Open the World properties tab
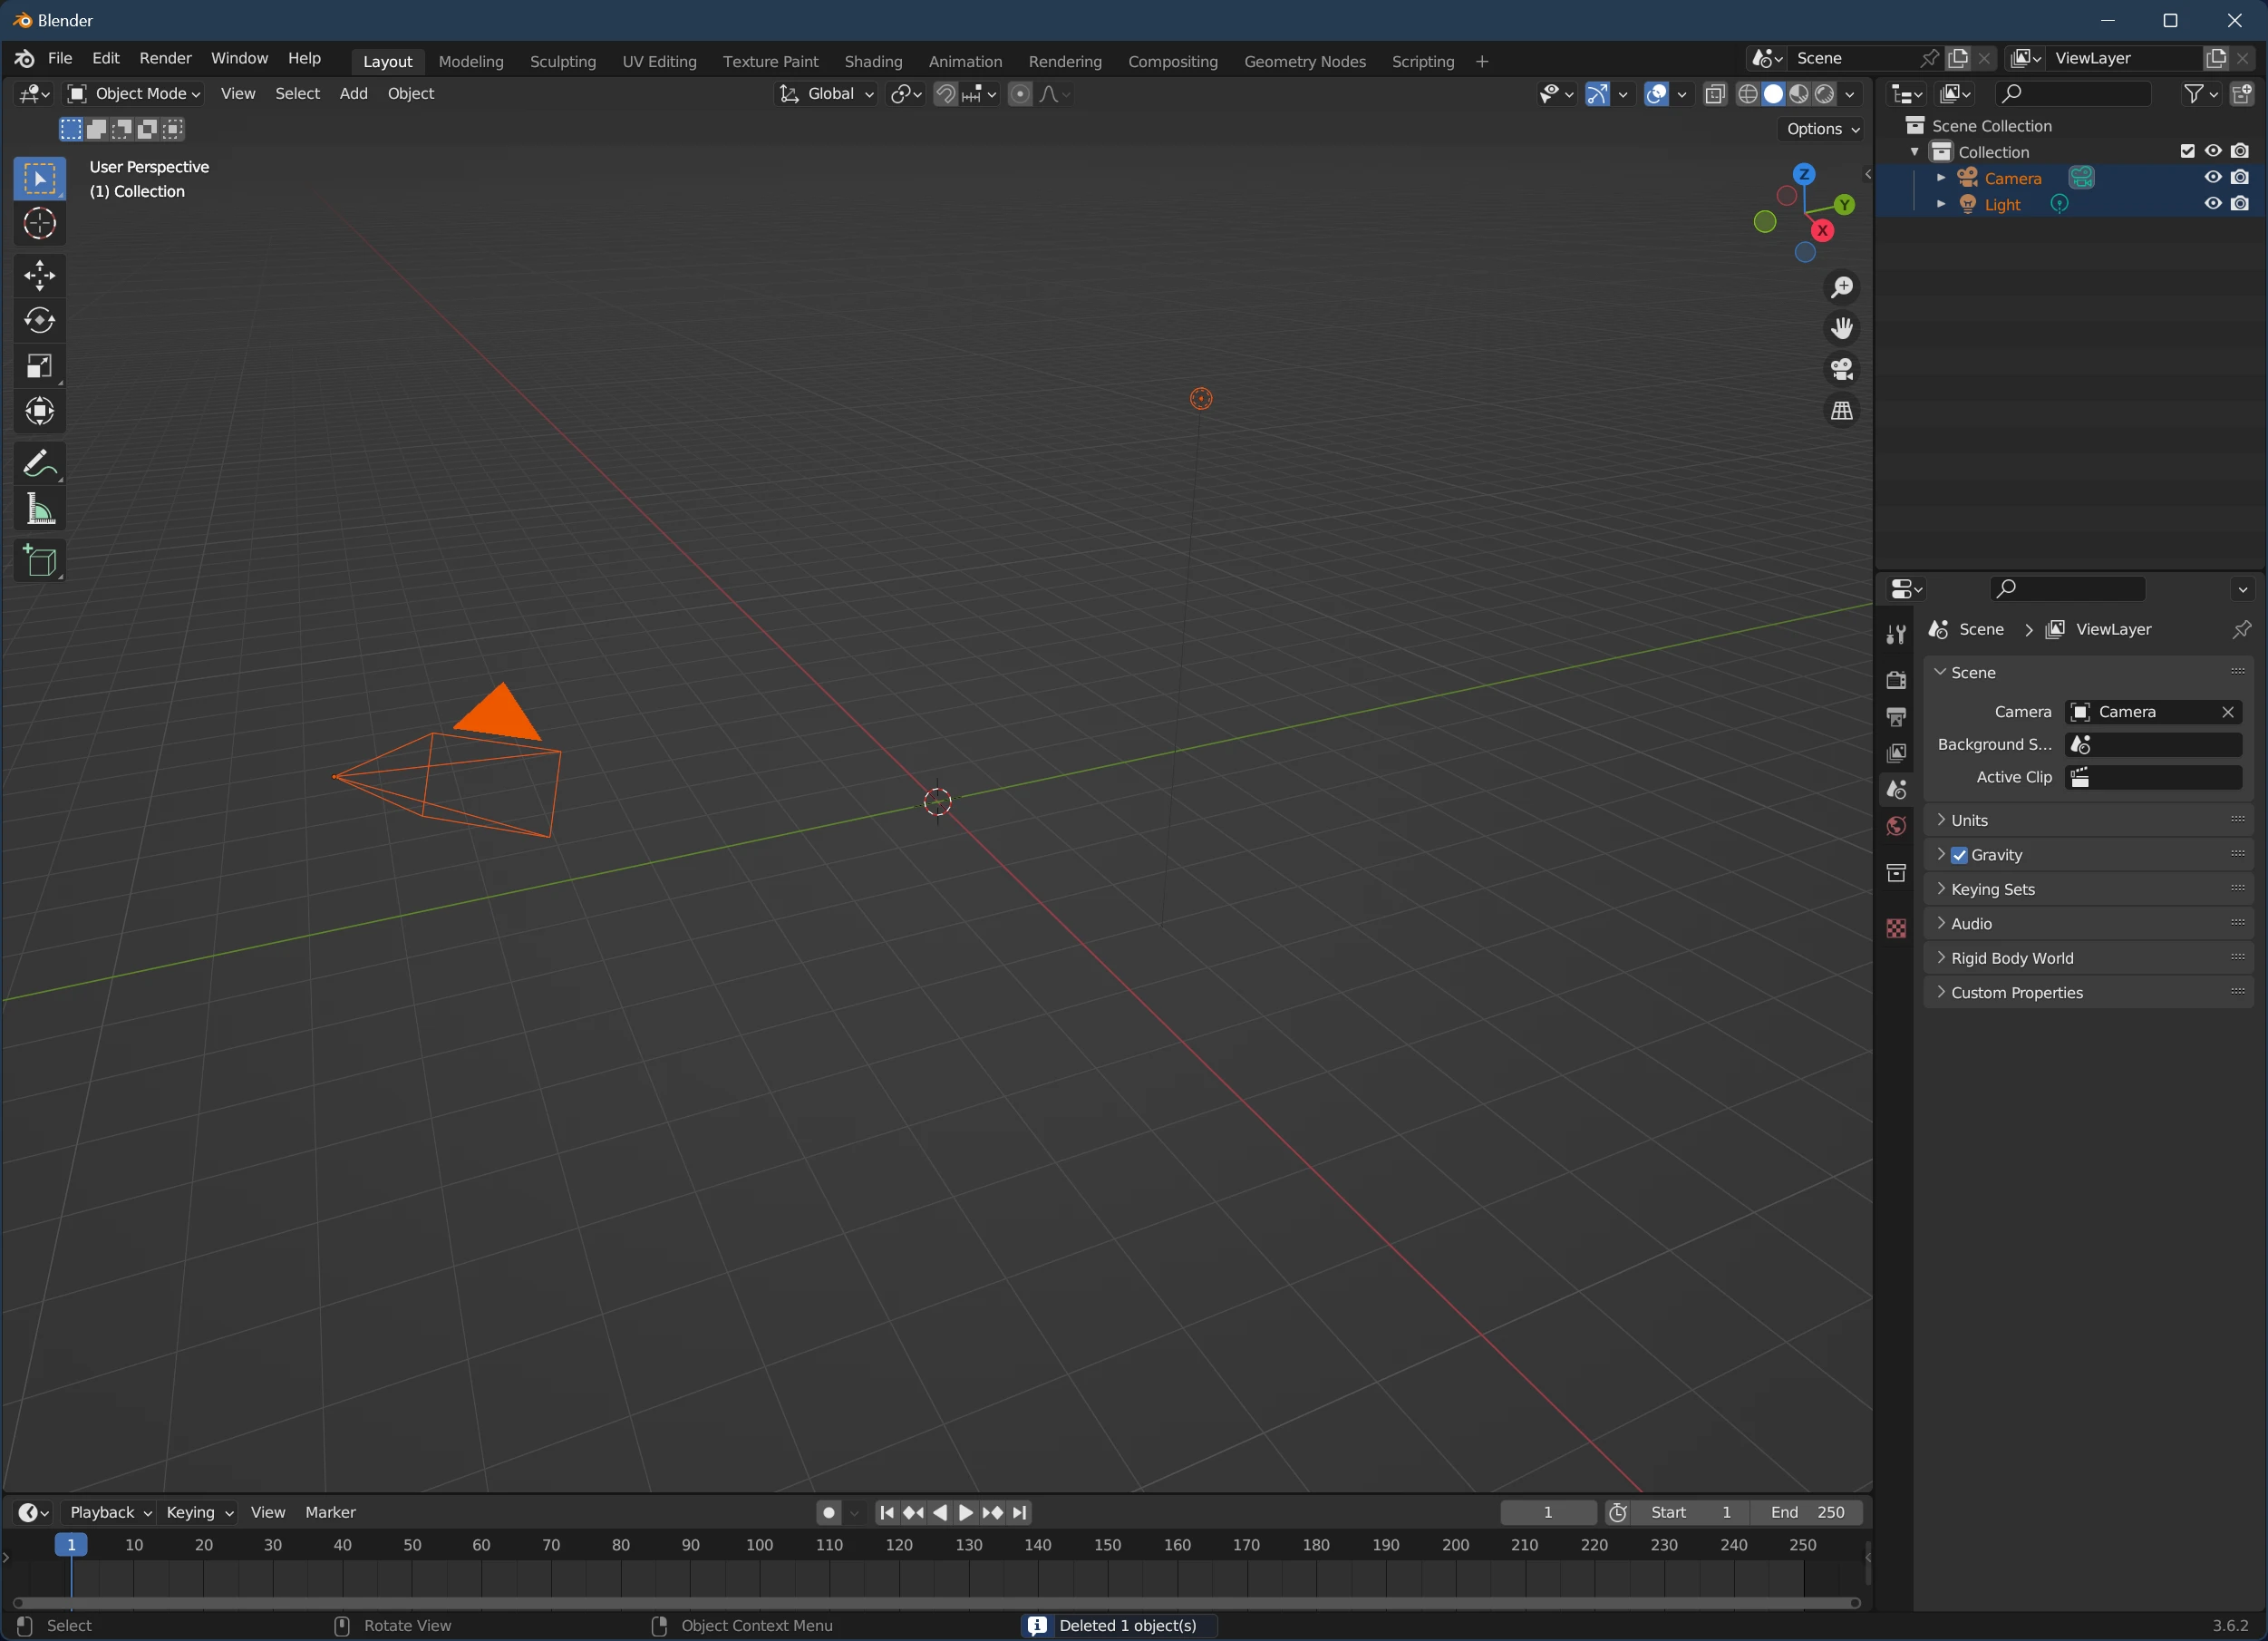This screenshot has width=2268, height=1641. pyautogui.click(x=1896, y=826)
